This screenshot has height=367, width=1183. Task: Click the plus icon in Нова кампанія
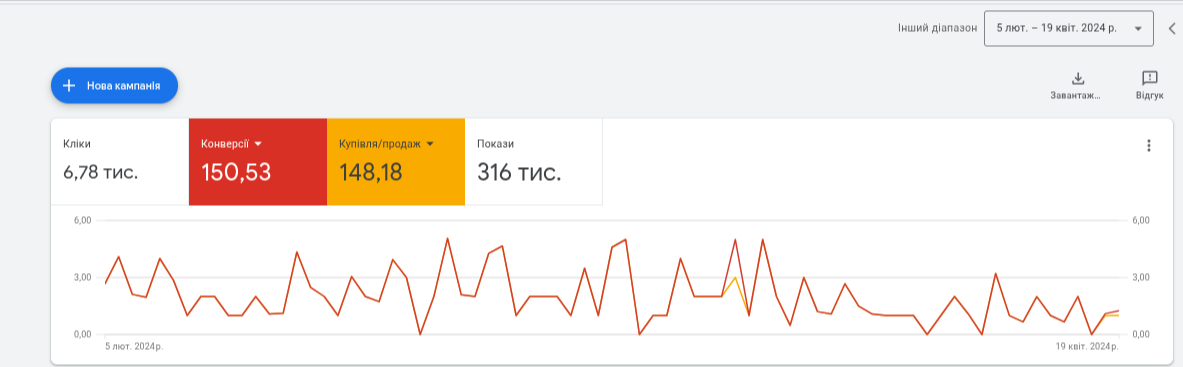(x=69, y=85)
